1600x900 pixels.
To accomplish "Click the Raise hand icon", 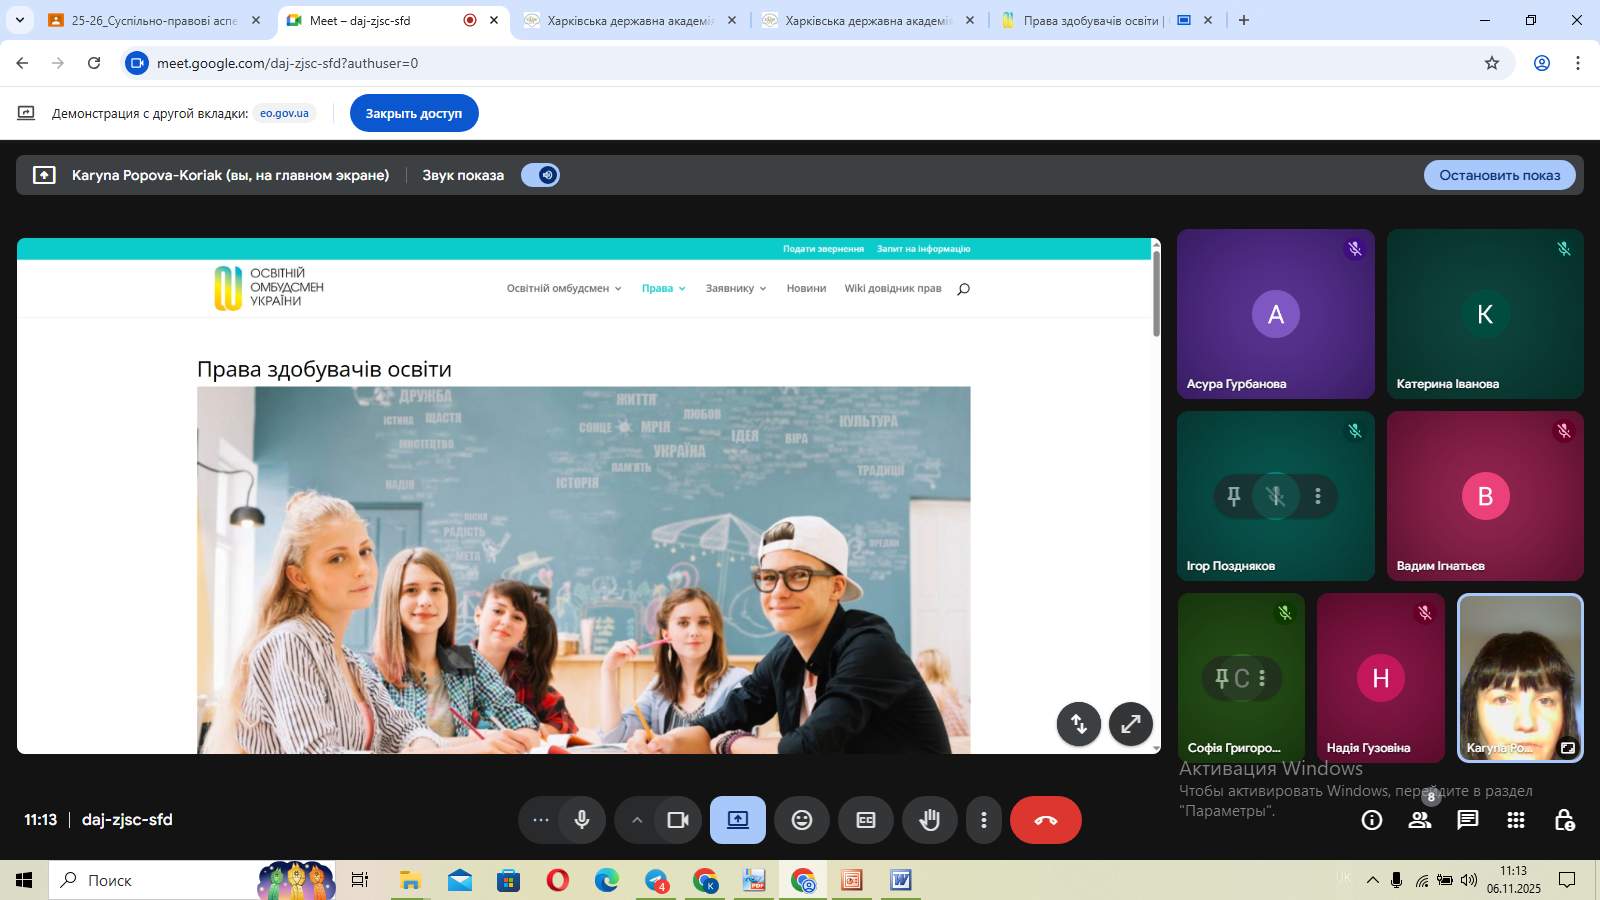I will point(930,820).
